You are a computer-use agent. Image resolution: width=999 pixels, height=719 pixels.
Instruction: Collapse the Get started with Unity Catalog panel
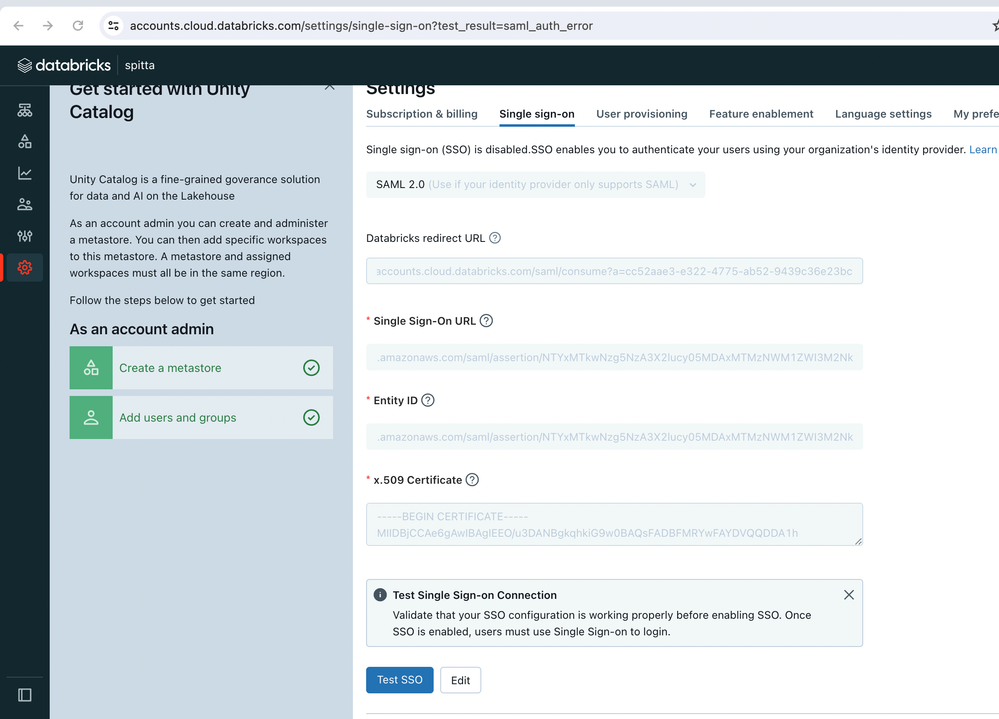(x=329, y=88)
